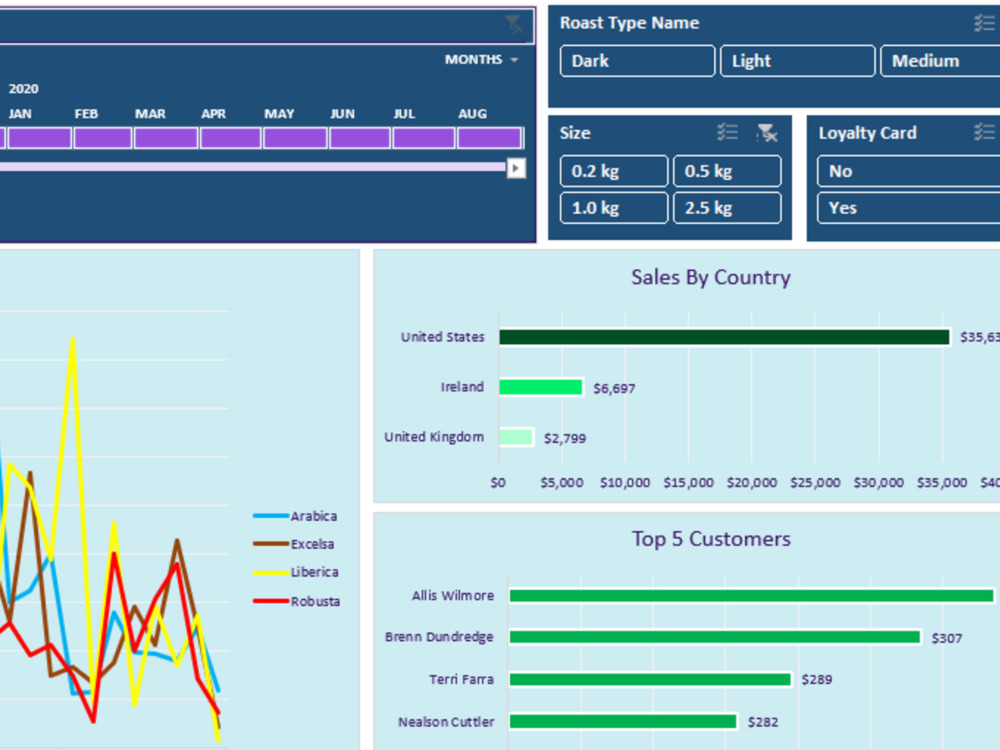Filter by 2.5 kg size
The image size is (1000, 750).
point(727,208)
